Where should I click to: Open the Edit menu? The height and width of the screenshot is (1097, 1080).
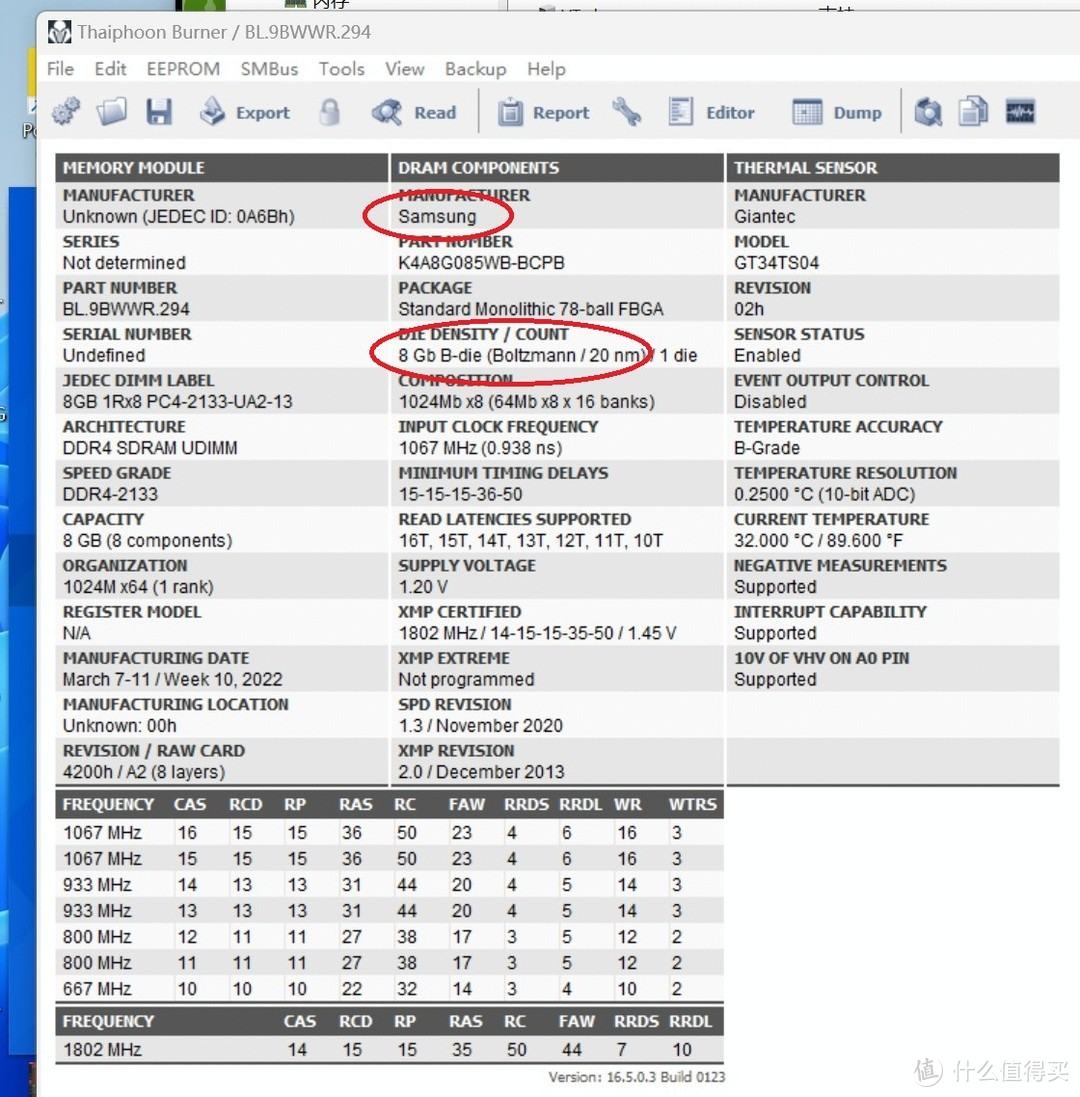click(x=111, y=69)
